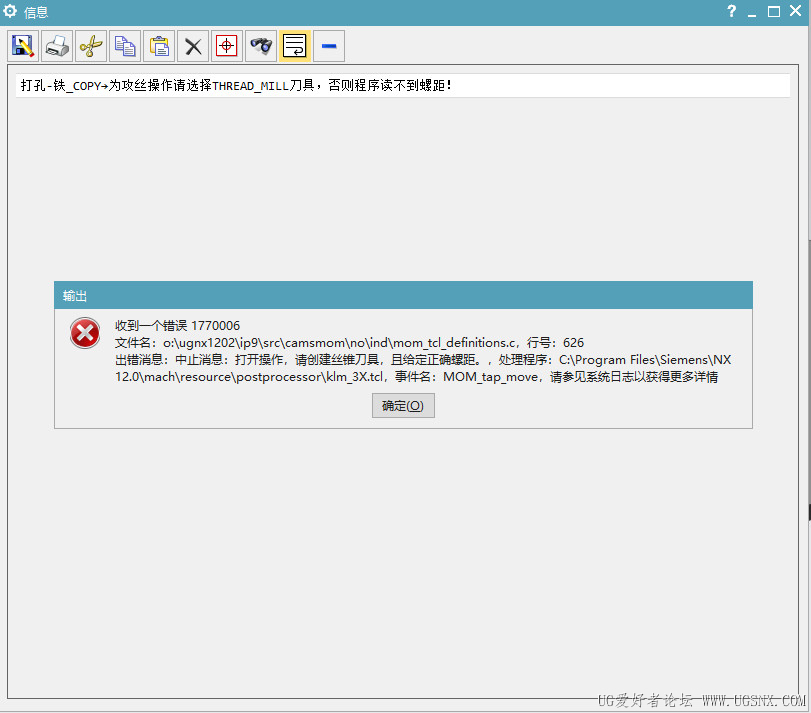Click the red crosshair target icon
811x713 pixels.
(x=227, y=46)
